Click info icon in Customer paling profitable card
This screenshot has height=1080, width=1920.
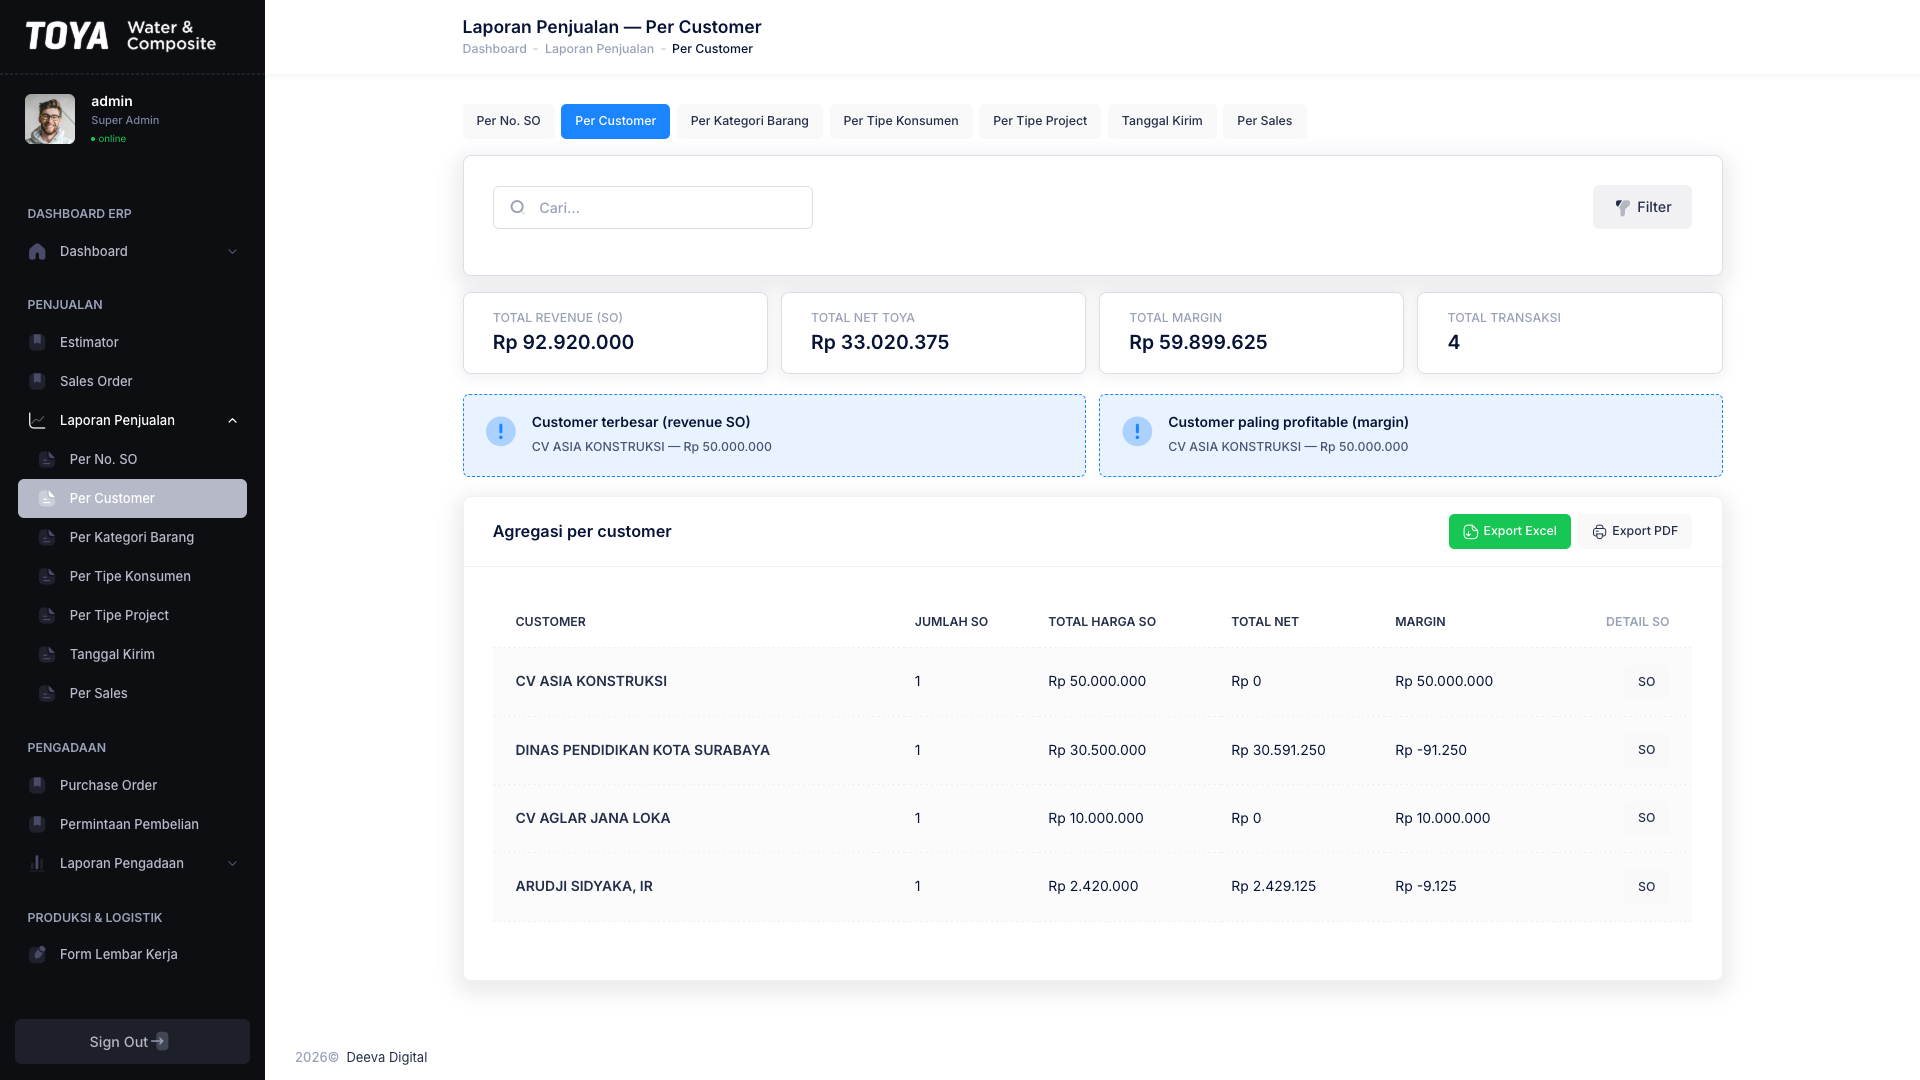(x=1137, y=431)
